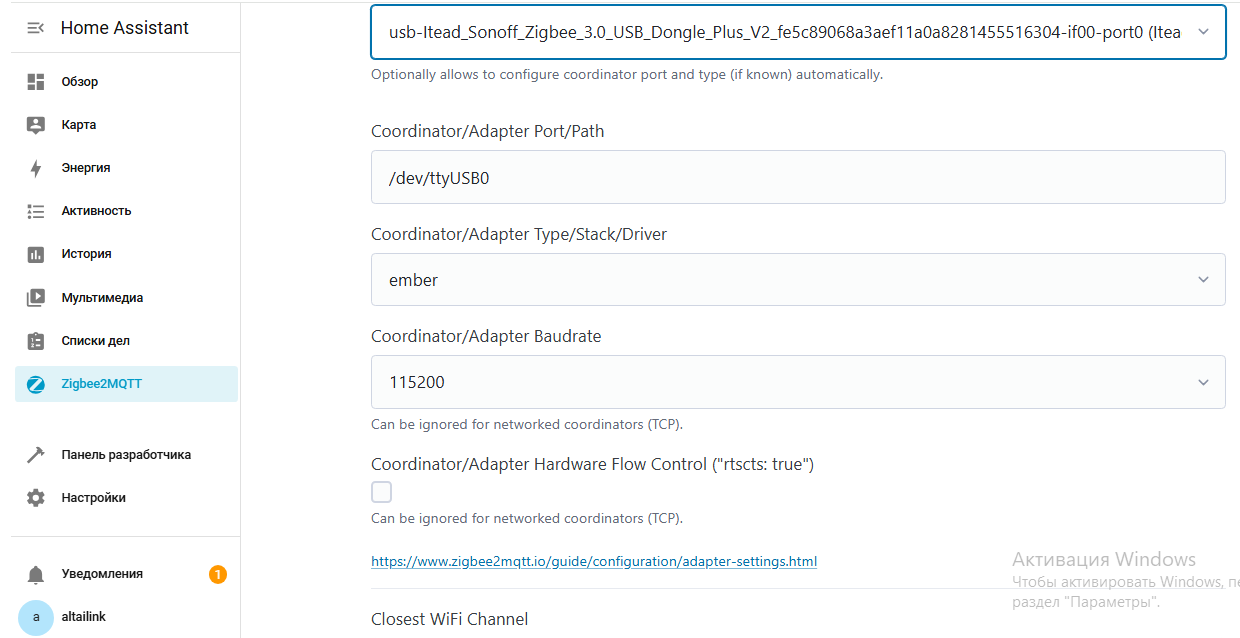Click the History chart icon
Viewport: 1240px width, 638px height.
coord(36,254)
